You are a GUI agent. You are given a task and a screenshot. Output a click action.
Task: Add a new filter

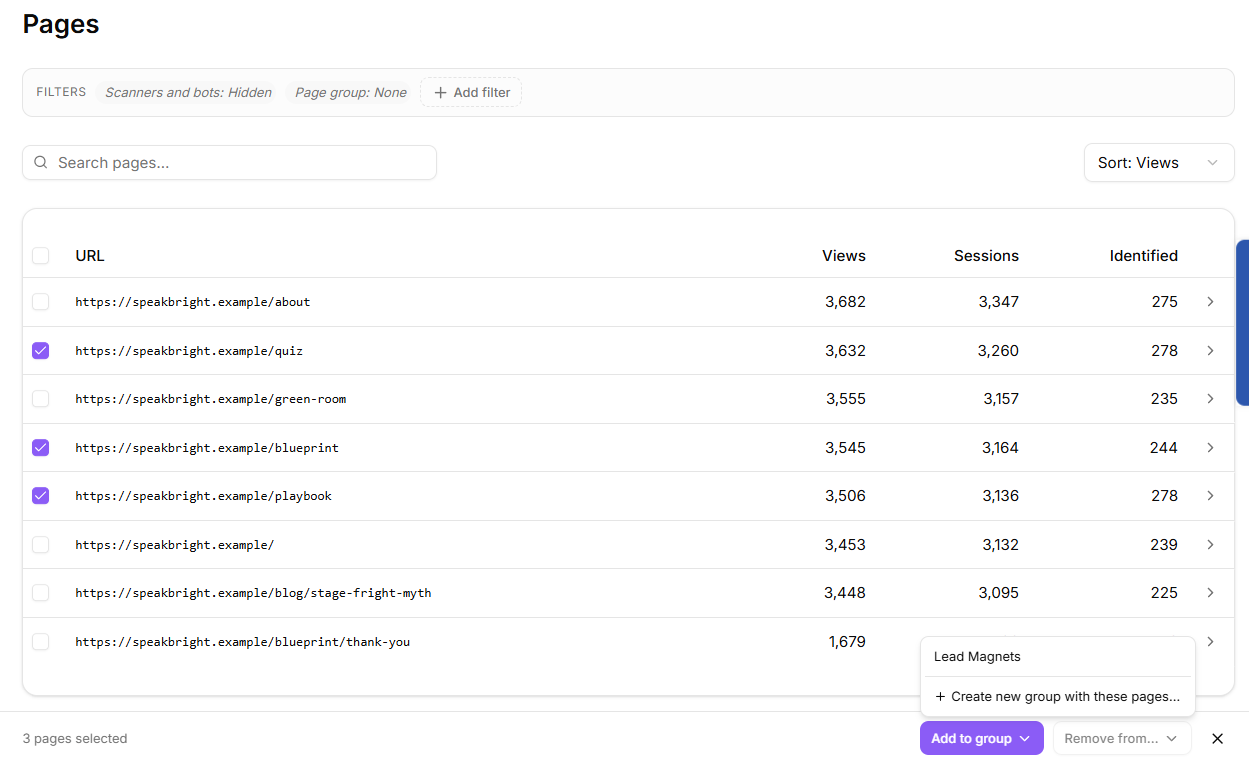pyautogui.click(x=471, y=93)
